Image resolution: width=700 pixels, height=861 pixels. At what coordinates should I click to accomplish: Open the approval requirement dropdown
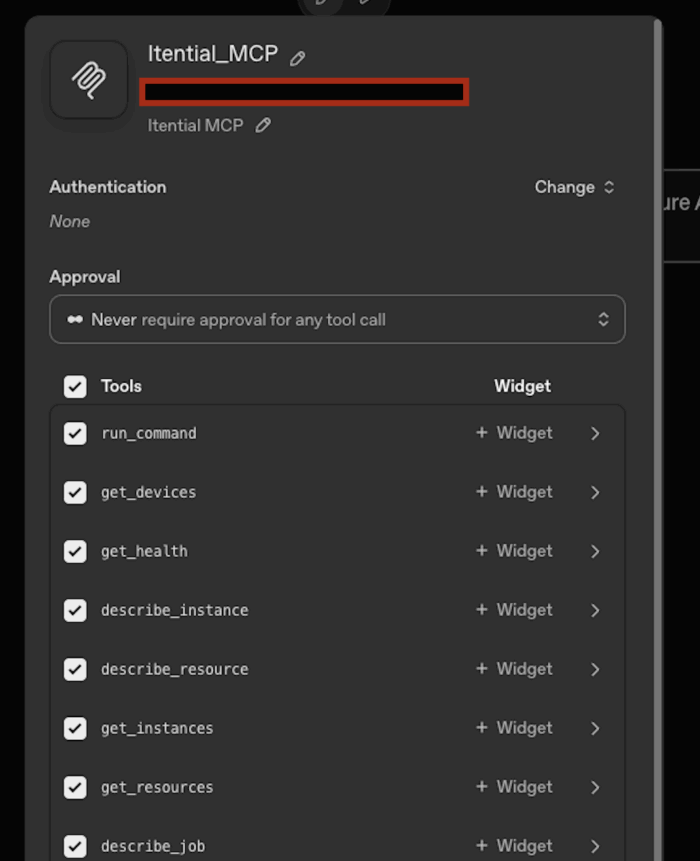point(337,319)
